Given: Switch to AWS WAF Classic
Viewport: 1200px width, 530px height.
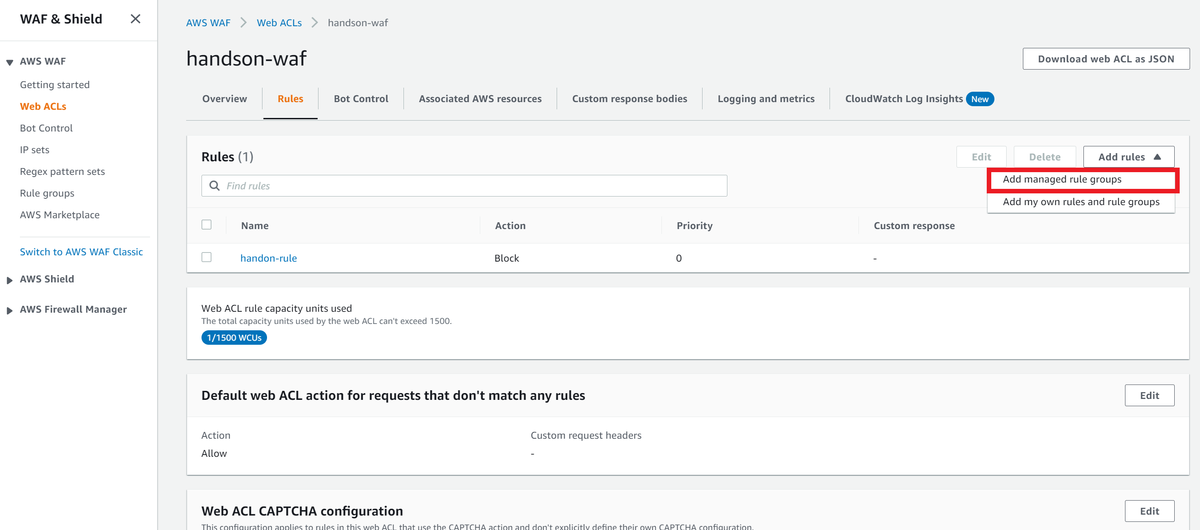Looking at the screenshot, I should point(81,252).
